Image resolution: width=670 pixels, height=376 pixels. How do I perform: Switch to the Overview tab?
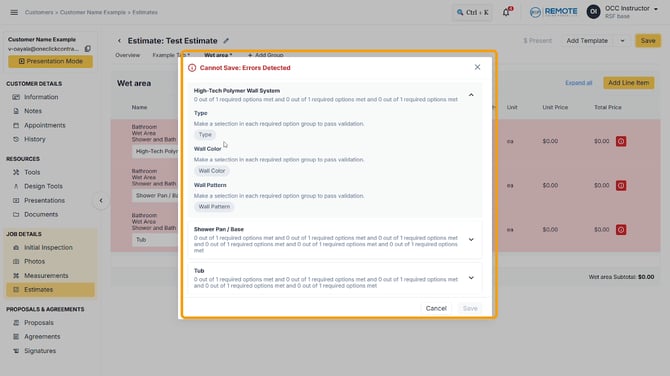pyautogui.click(x=127, y=55)
